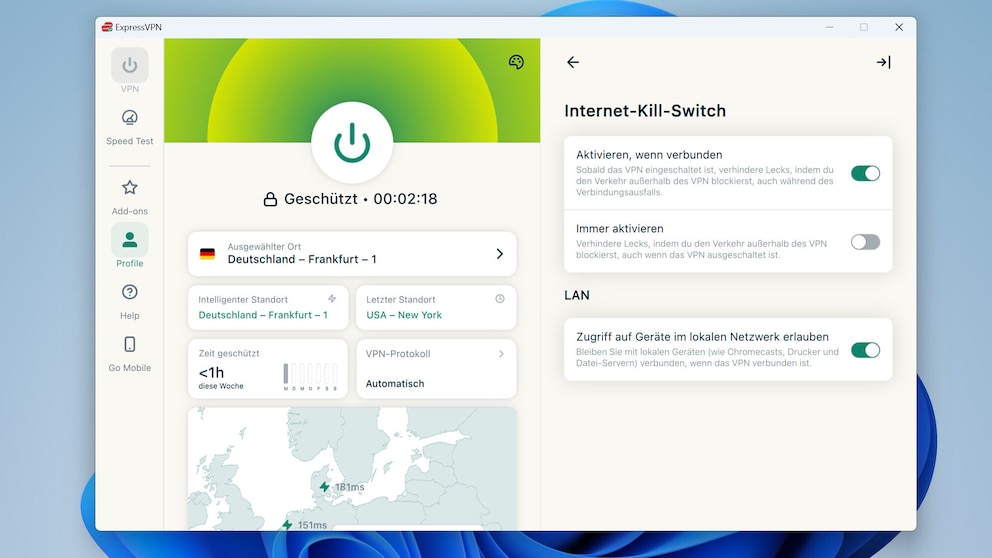Click the 181ms server marker on map

325,487
